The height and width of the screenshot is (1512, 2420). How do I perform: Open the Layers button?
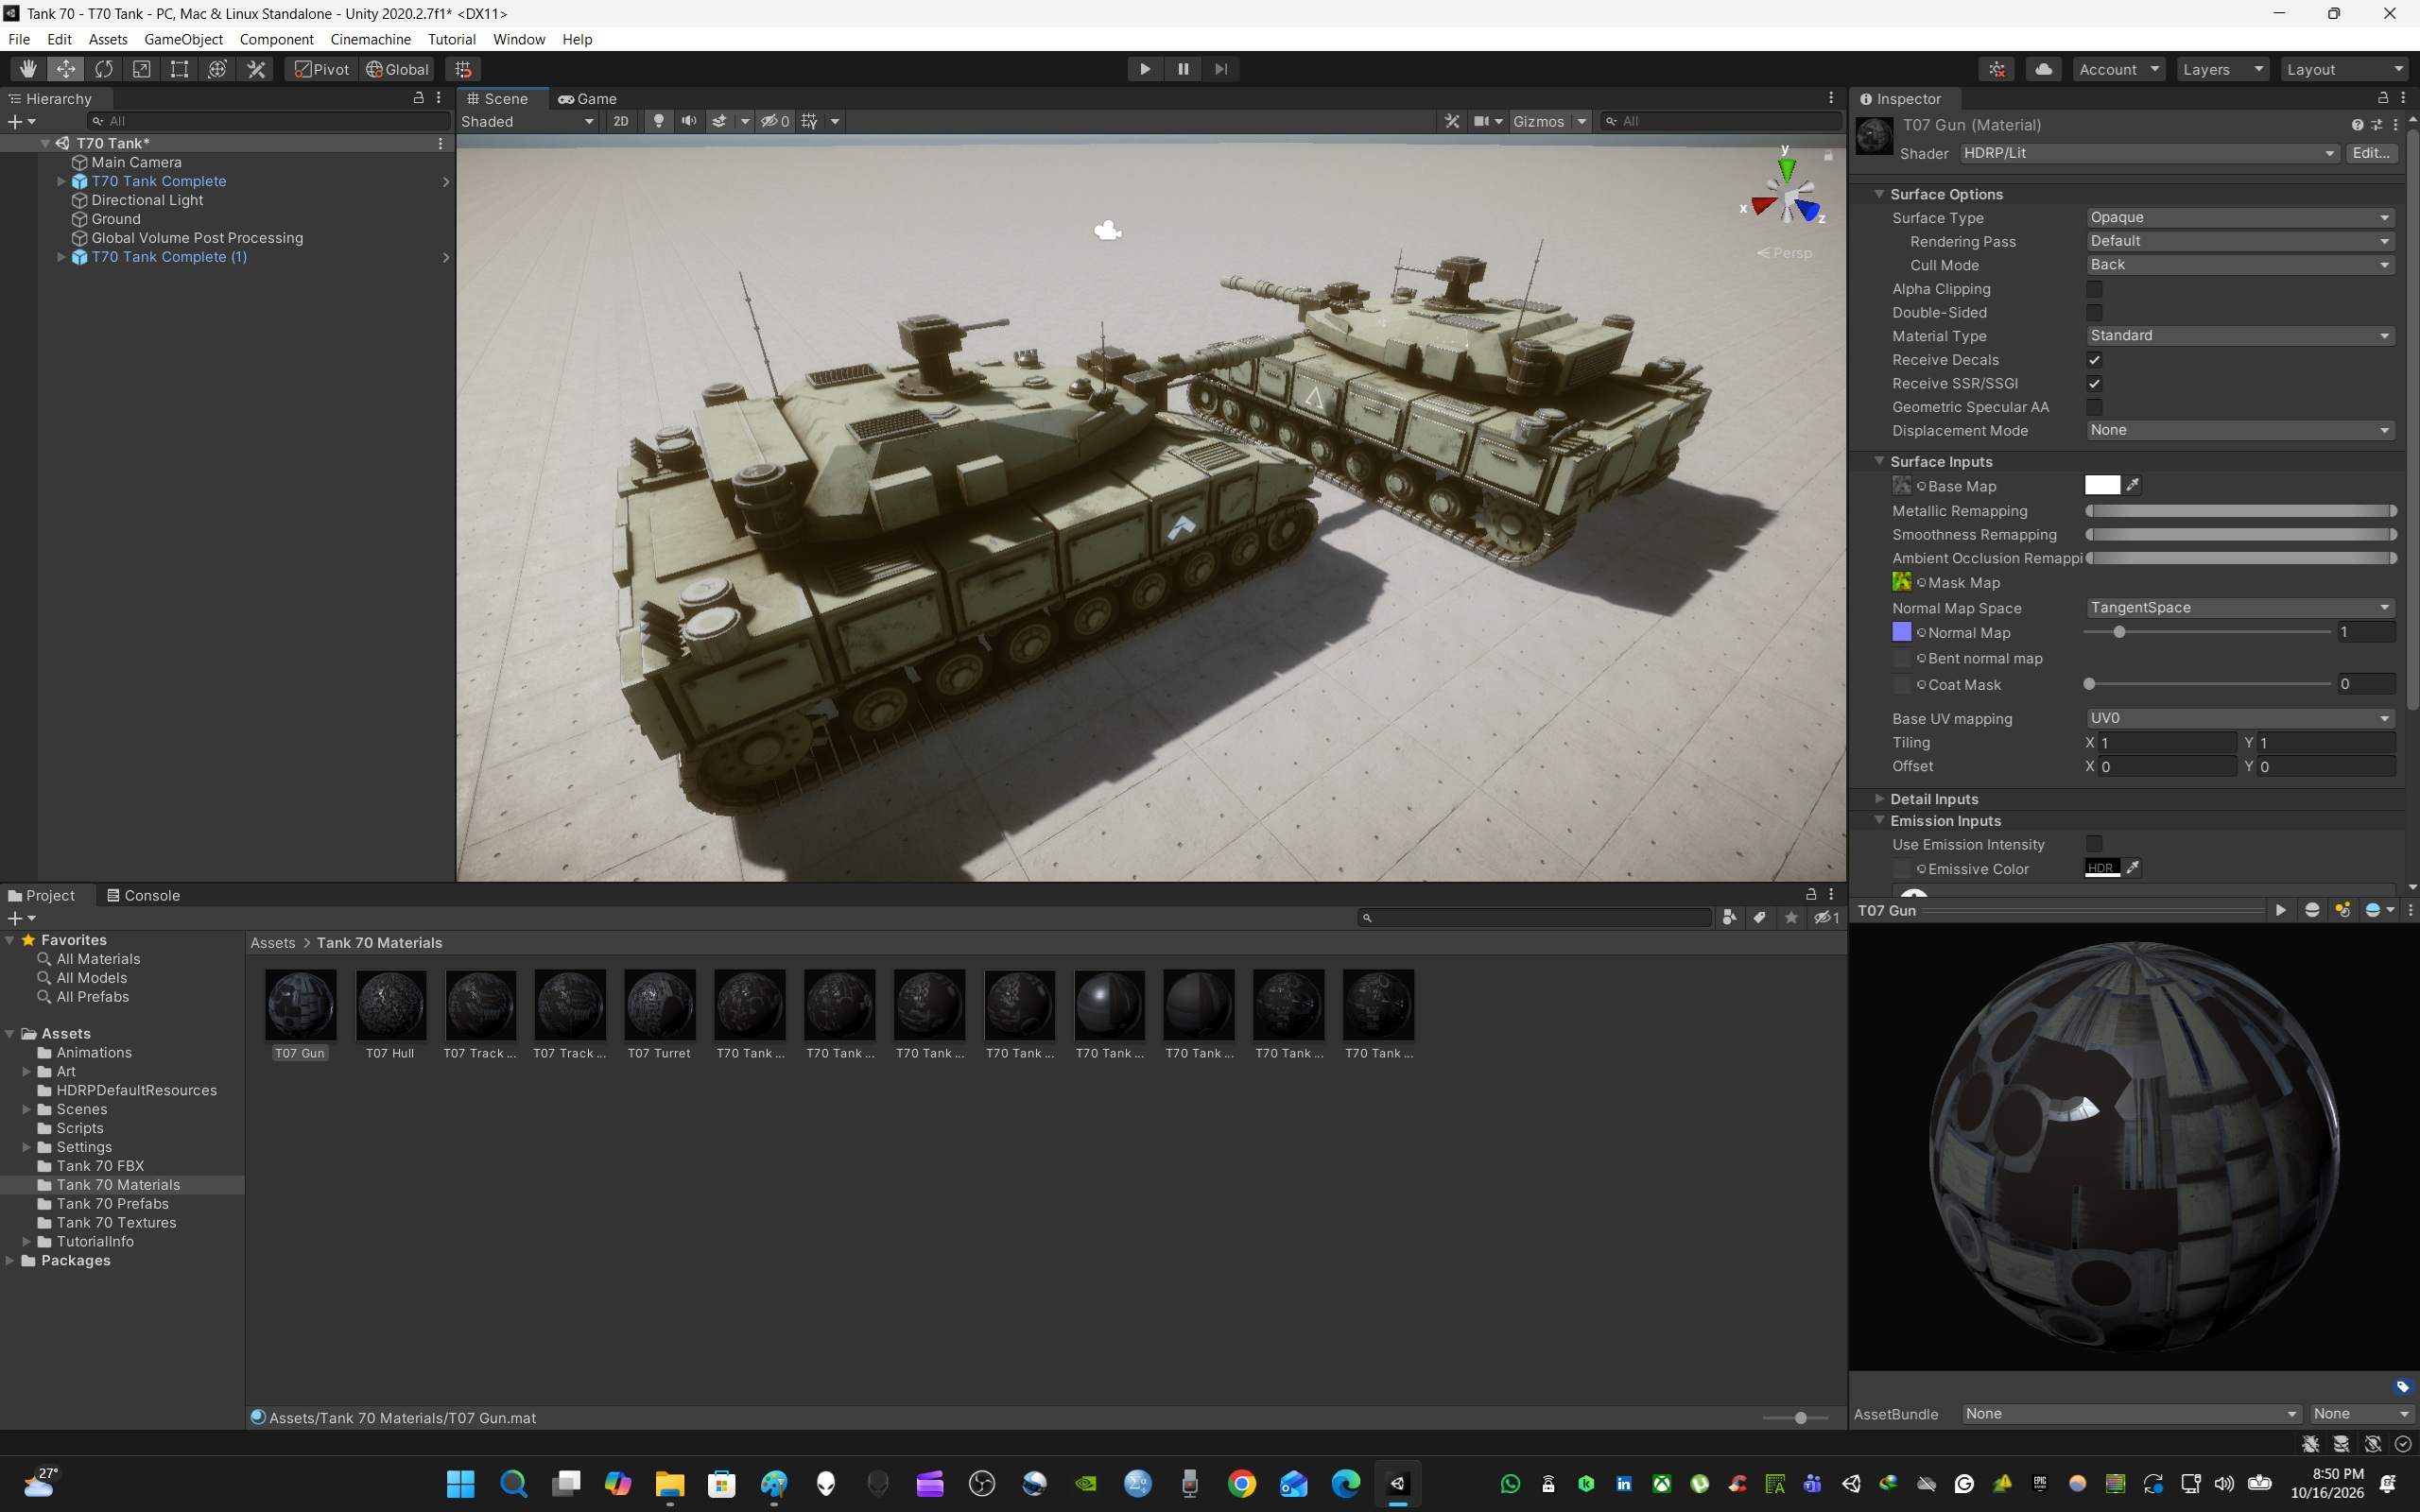coord(2223,69)
